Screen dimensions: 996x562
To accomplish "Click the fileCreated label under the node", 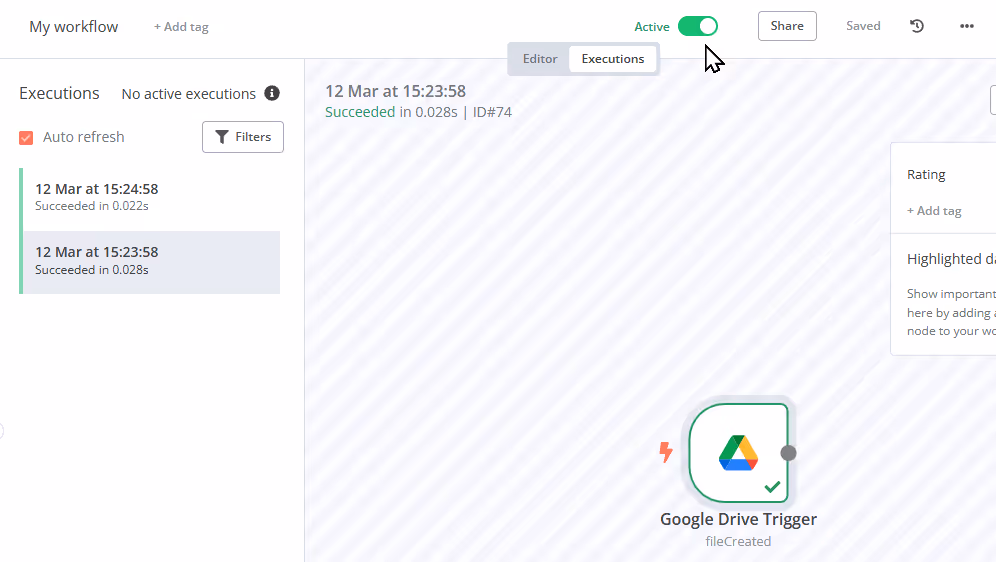I will [738, 542].
